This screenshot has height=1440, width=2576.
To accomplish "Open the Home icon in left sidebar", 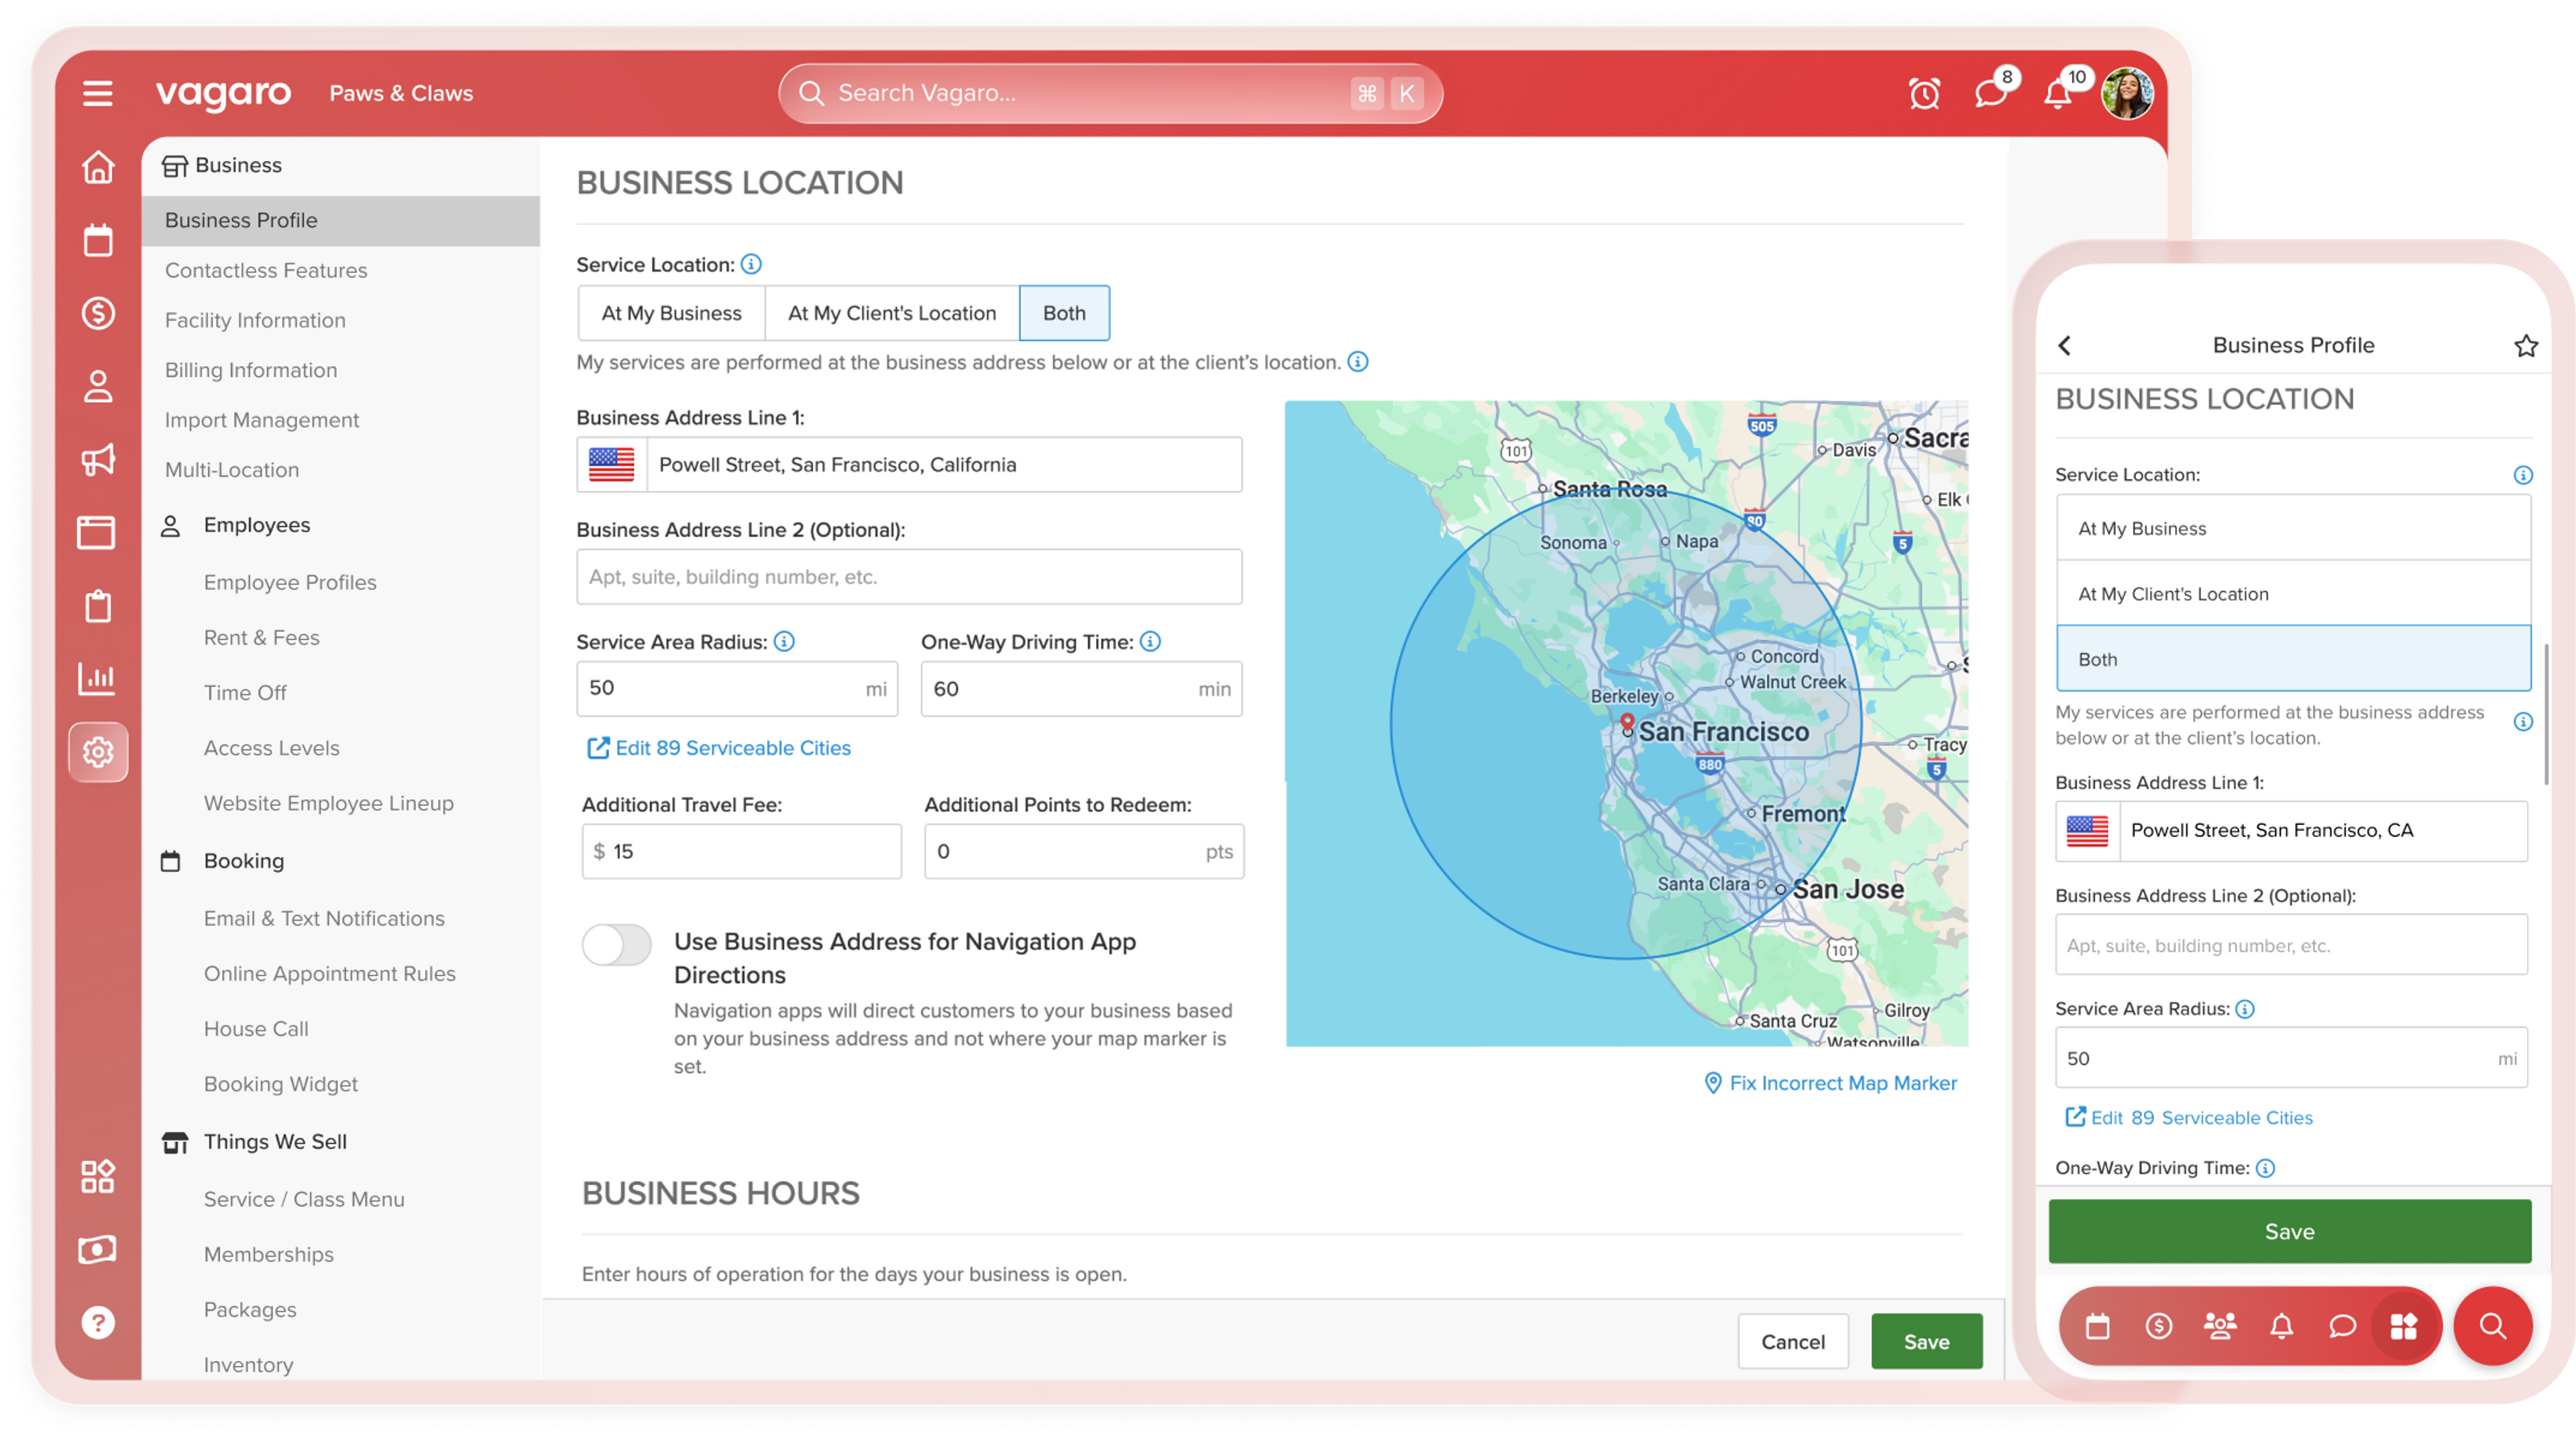I will (98, 167).
